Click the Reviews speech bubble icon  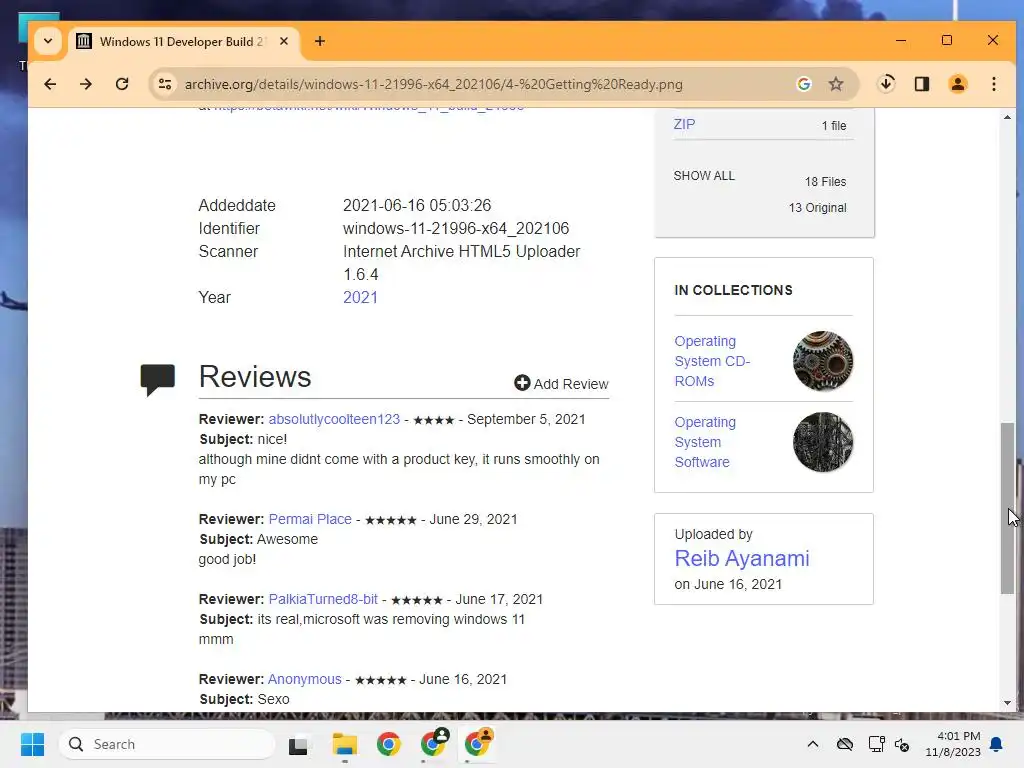point(157,380)
